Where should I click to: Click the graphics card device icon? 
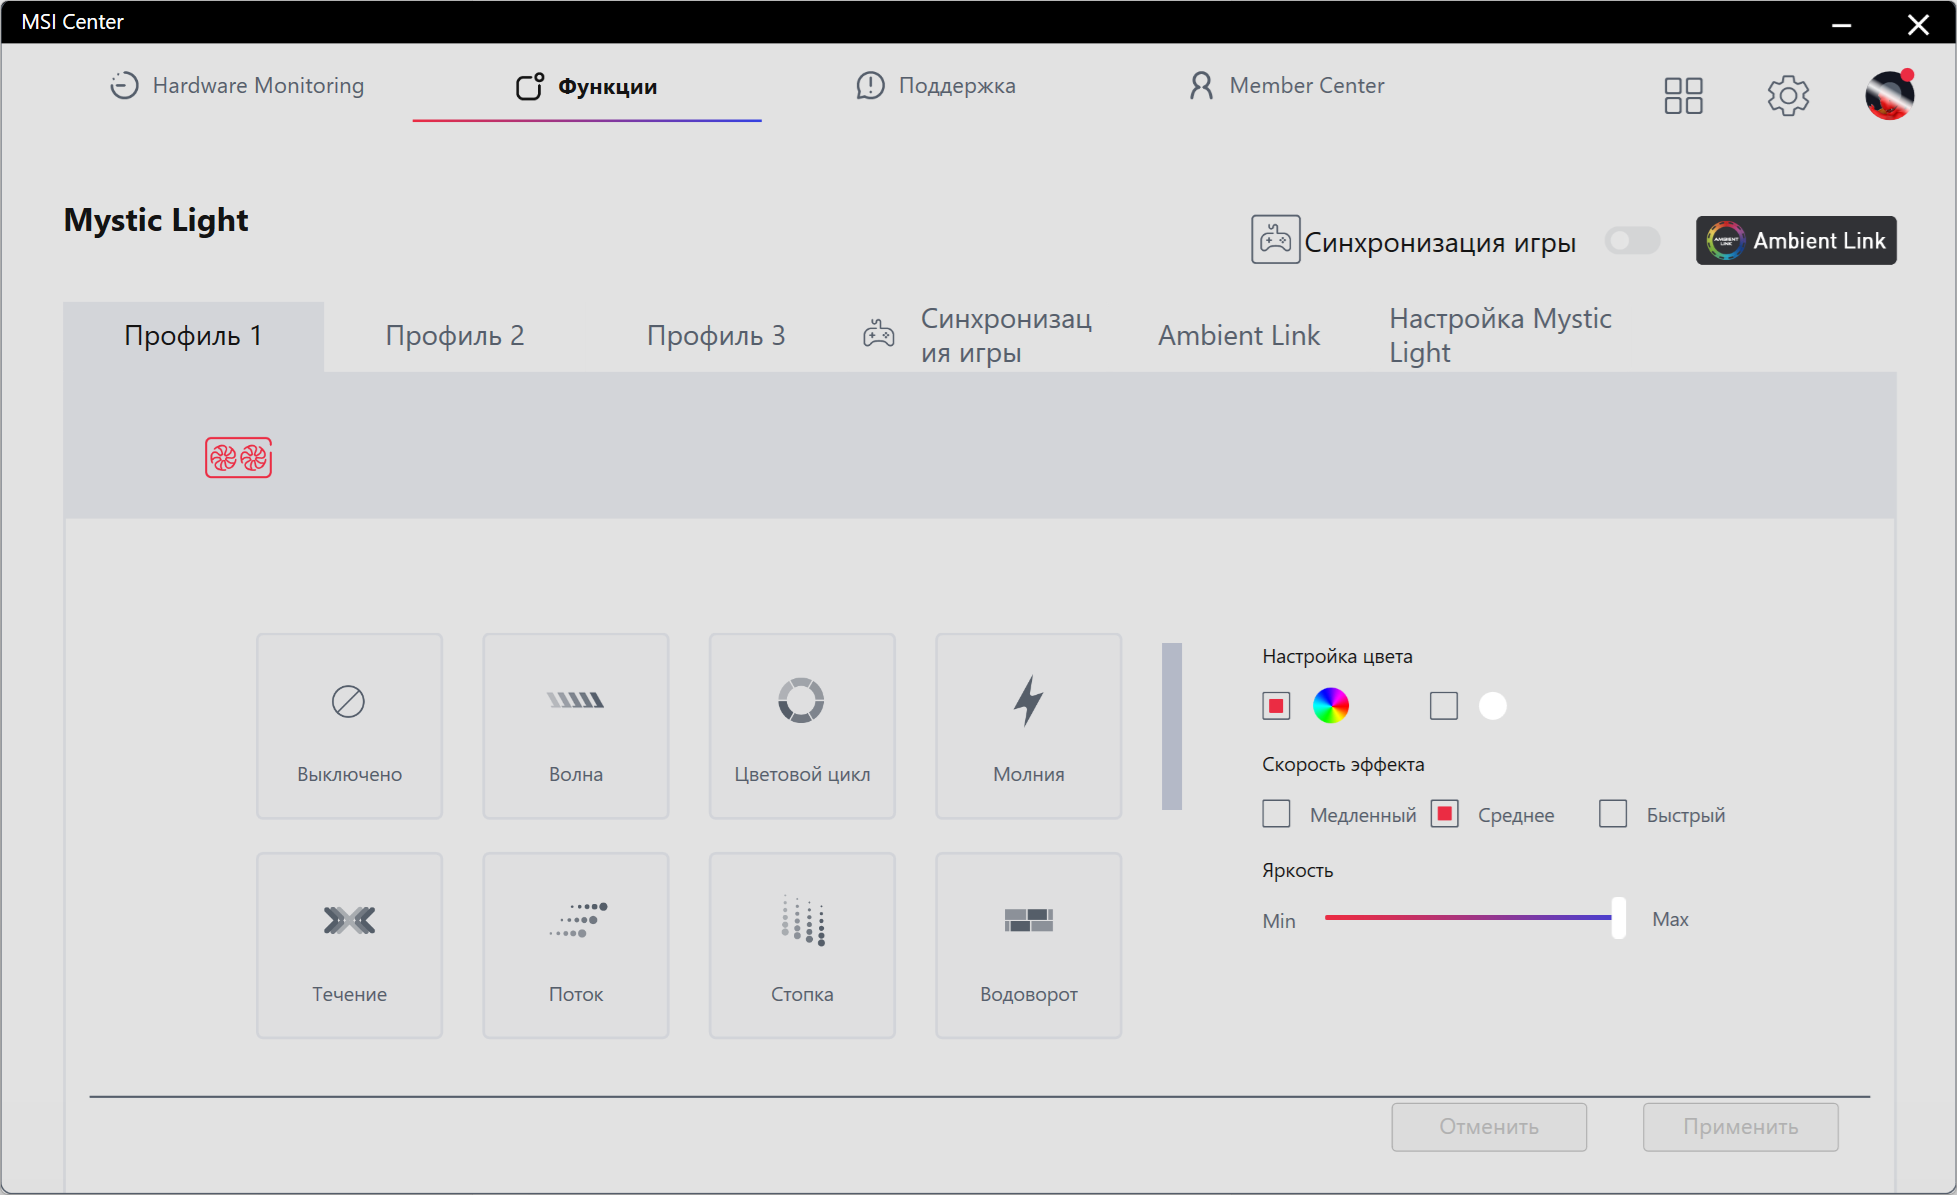click(238, 458)
